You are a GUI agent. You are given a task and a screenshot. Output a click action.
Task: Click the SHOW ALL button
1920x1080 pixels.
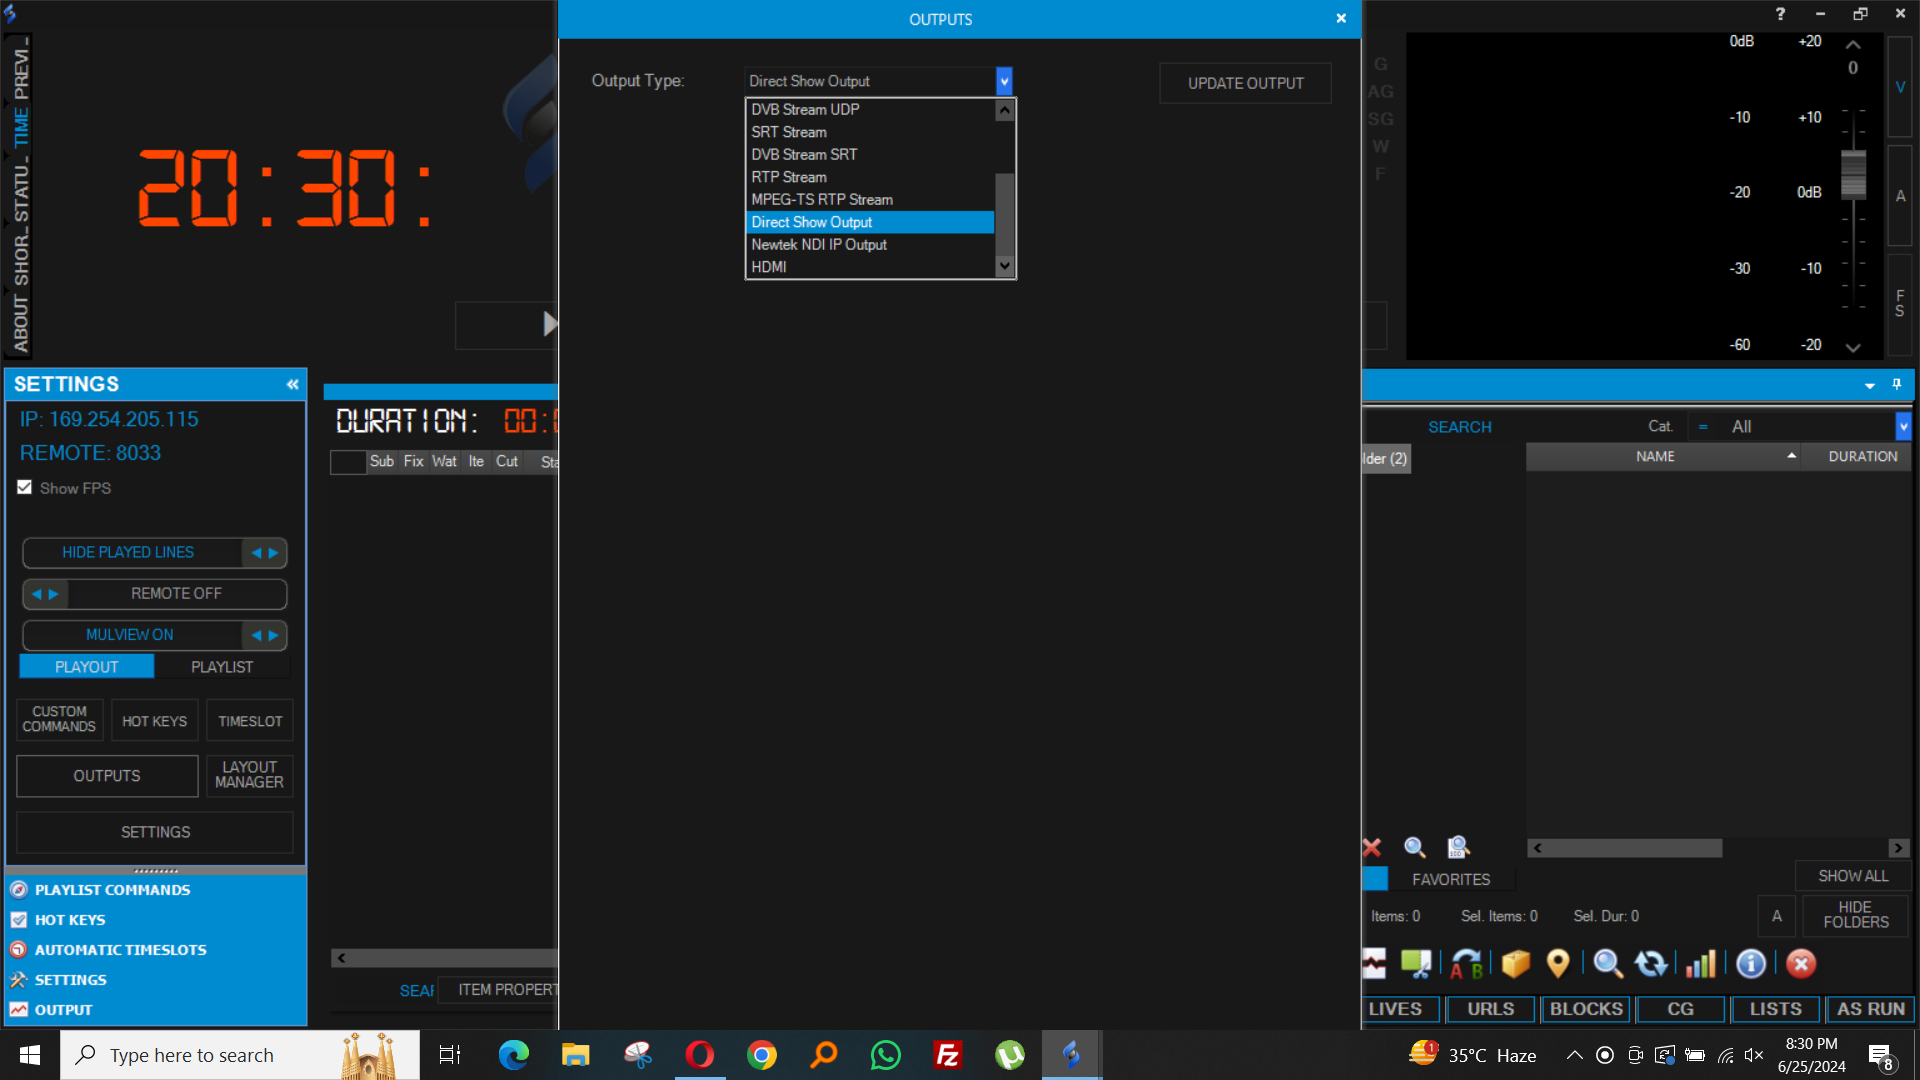[x=1853, y=876]
